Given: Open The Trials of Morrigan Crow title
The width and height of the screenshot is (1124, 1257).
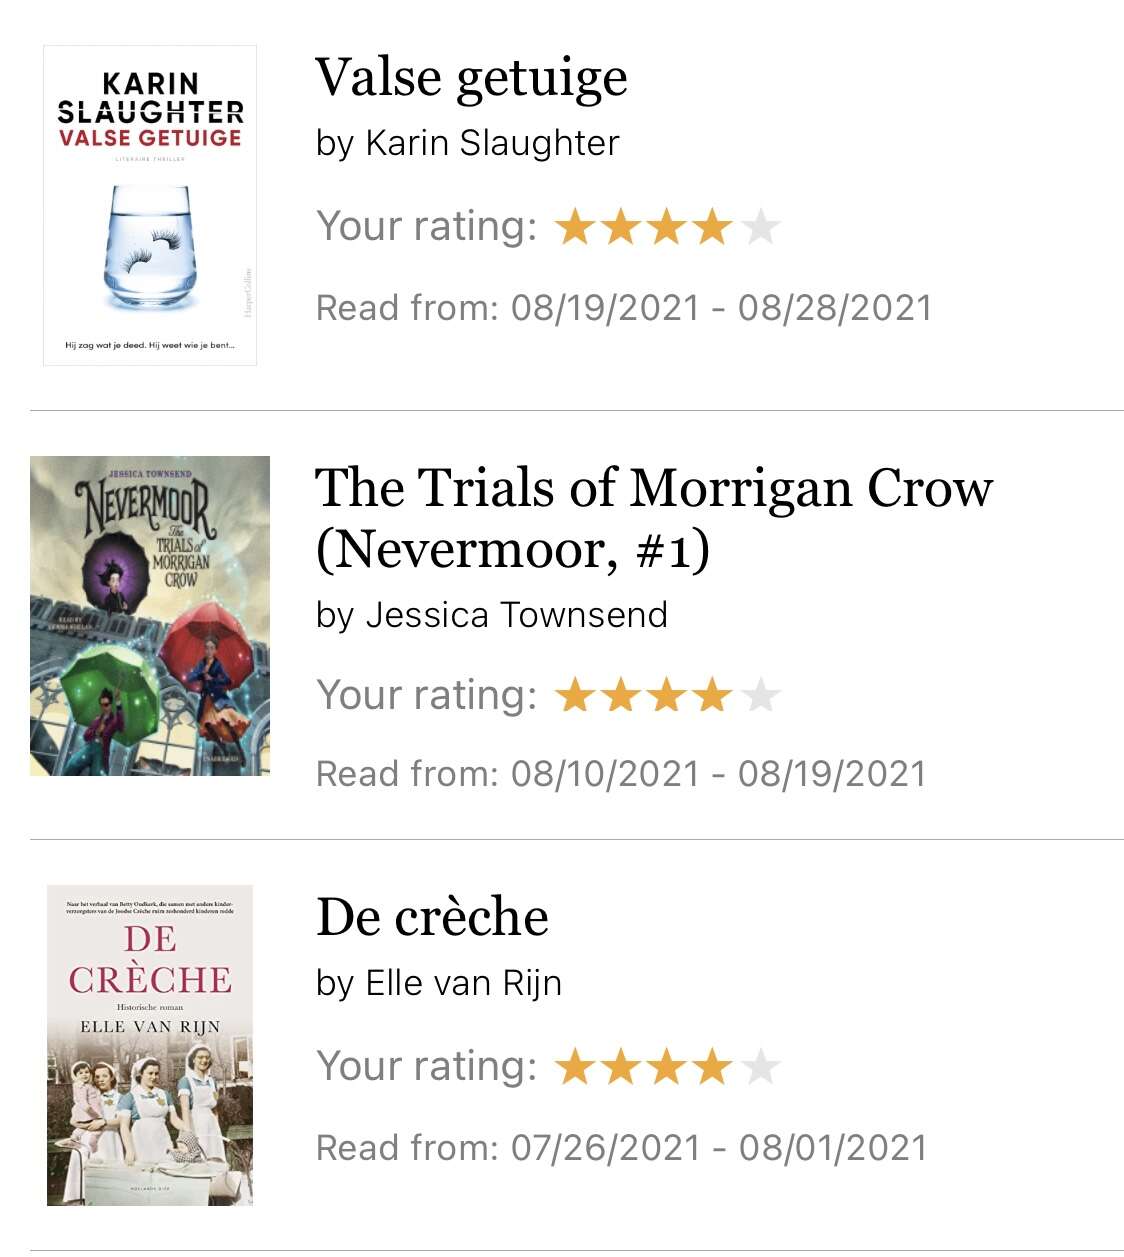Looking at the screenshot, I should (x=654, y=518).
